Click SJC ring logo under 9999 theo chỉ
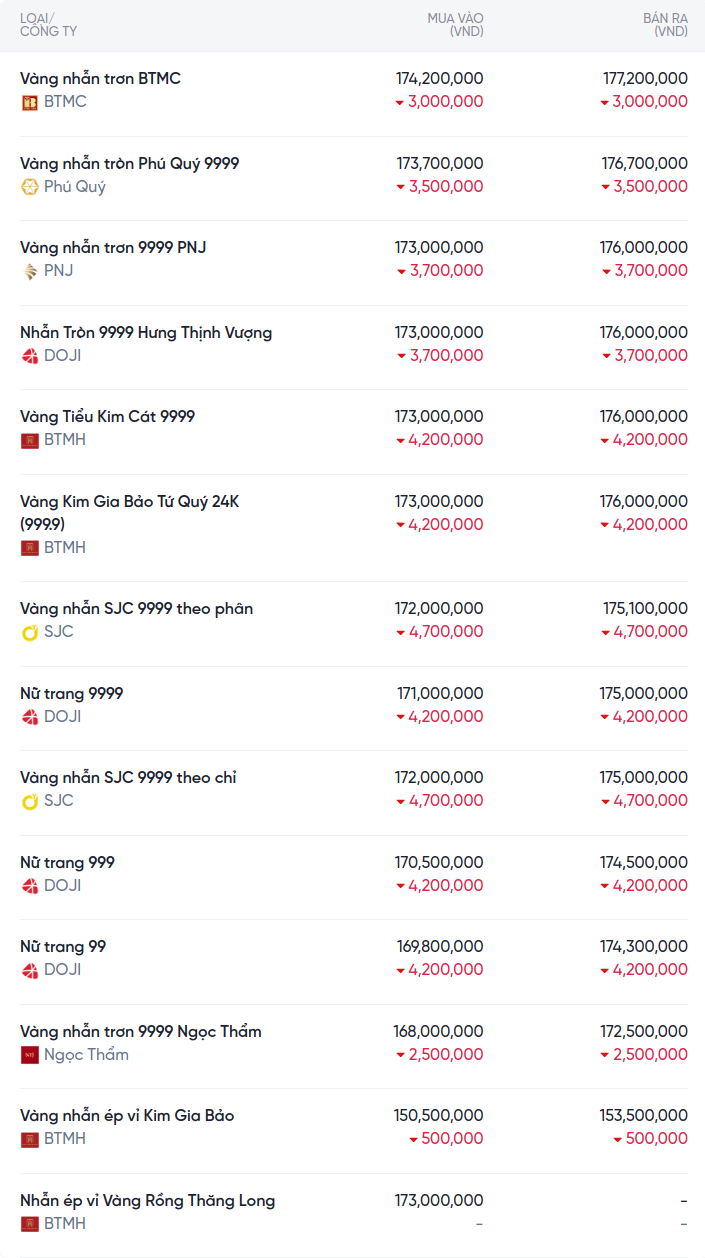 pyautogui.click(x=30, y=801)
